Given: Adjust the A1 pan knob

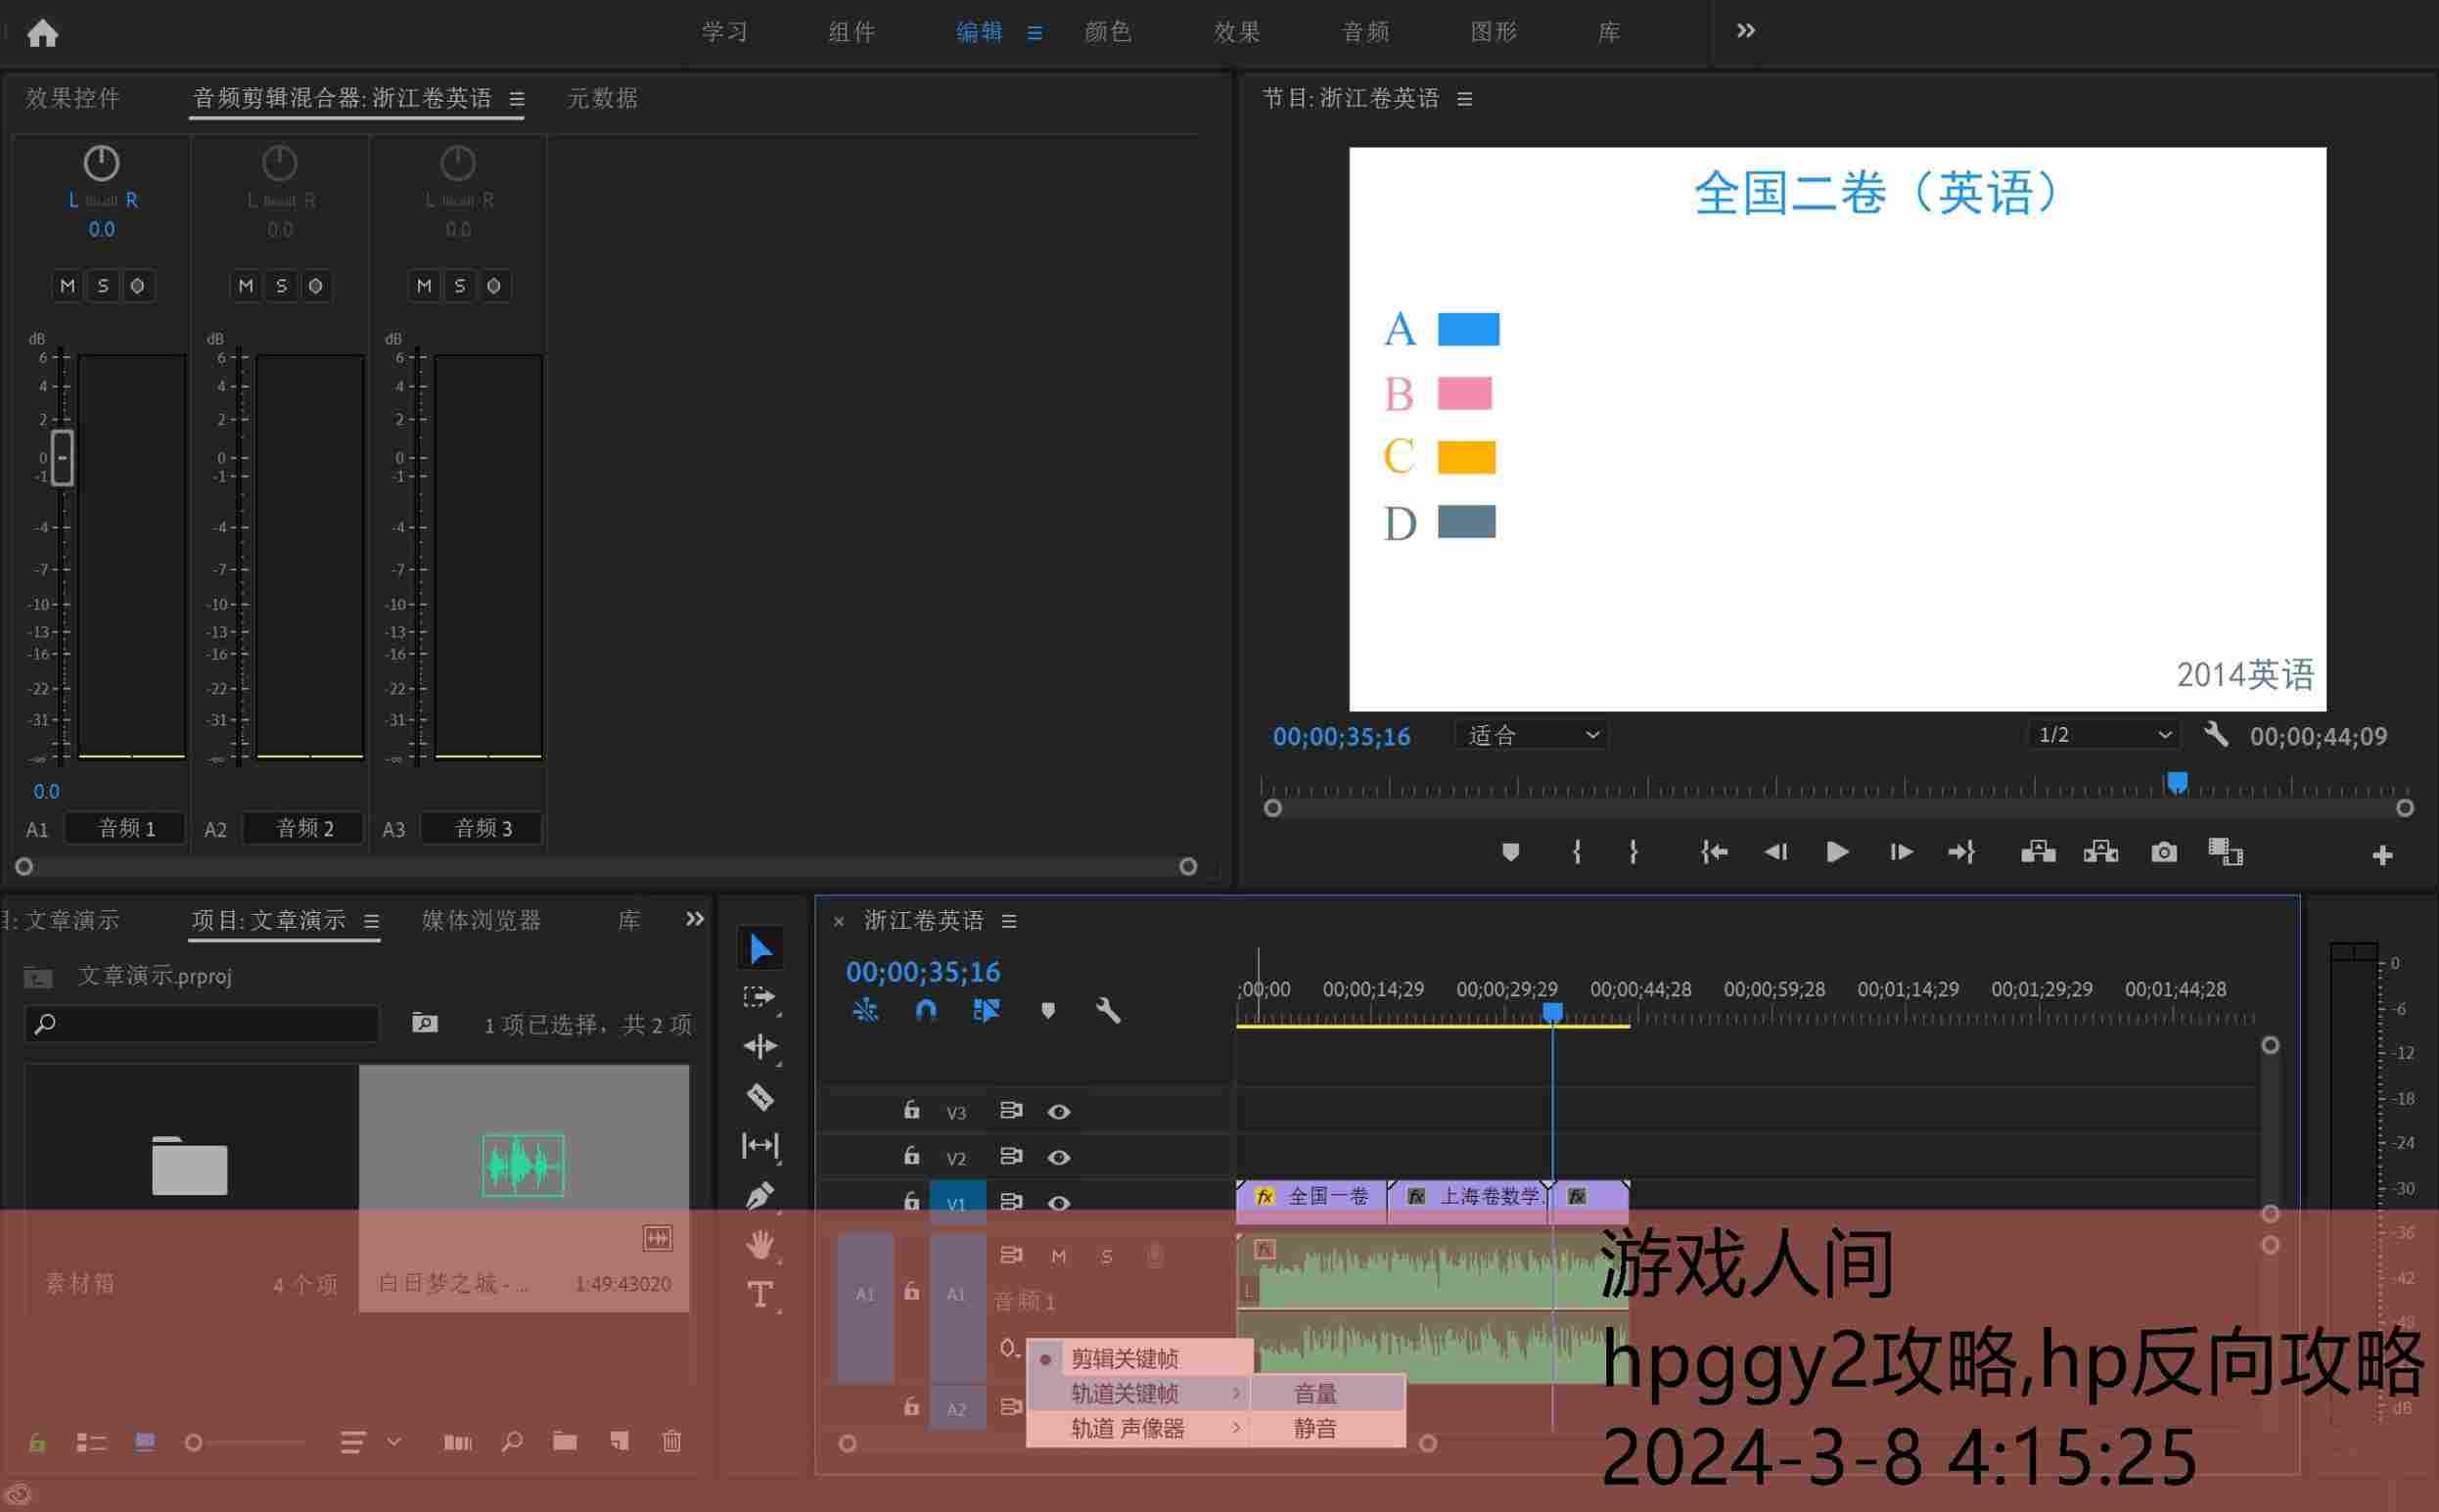Looking at the screenshot, I should click(x=101, y=162).
